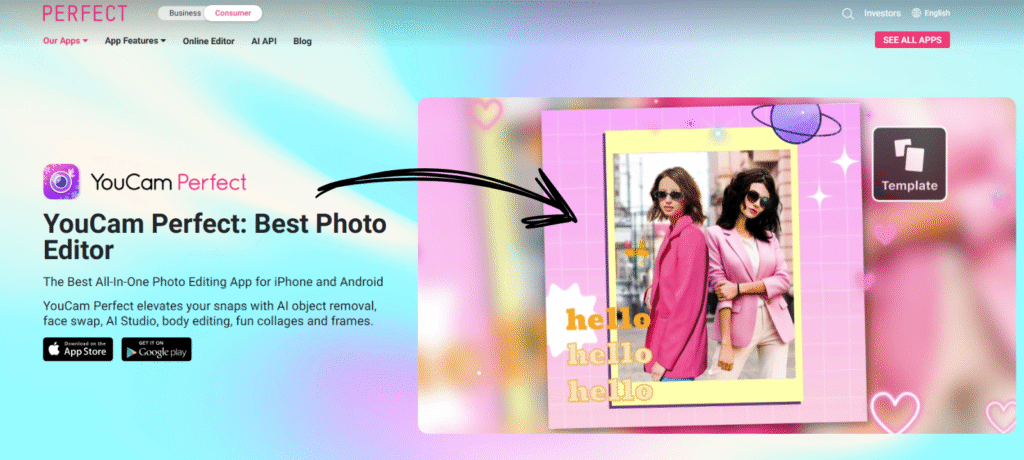1024x460 pixels.
Task: Open the Investors link
Action: pos(882,13)
